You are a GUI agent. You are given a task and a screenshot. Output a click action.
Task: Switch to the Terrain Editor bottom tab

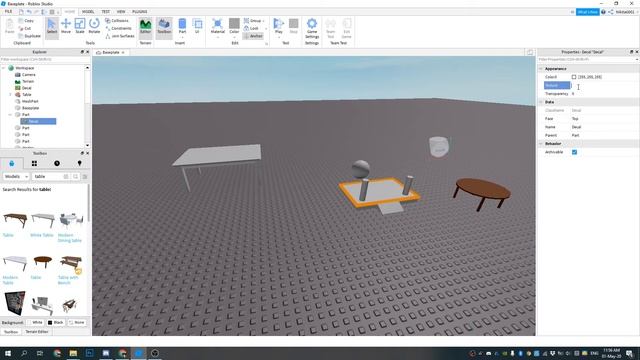(37, 332)
